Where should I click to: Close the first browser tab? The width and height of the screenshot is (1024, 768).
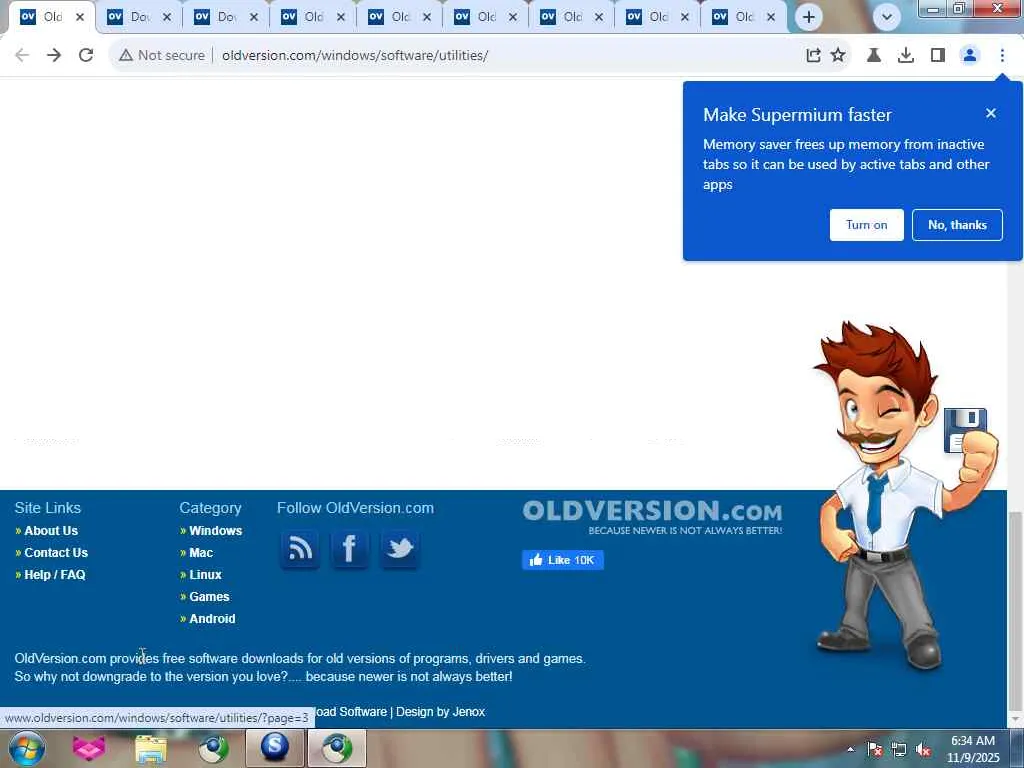click(x=80, y=17)
